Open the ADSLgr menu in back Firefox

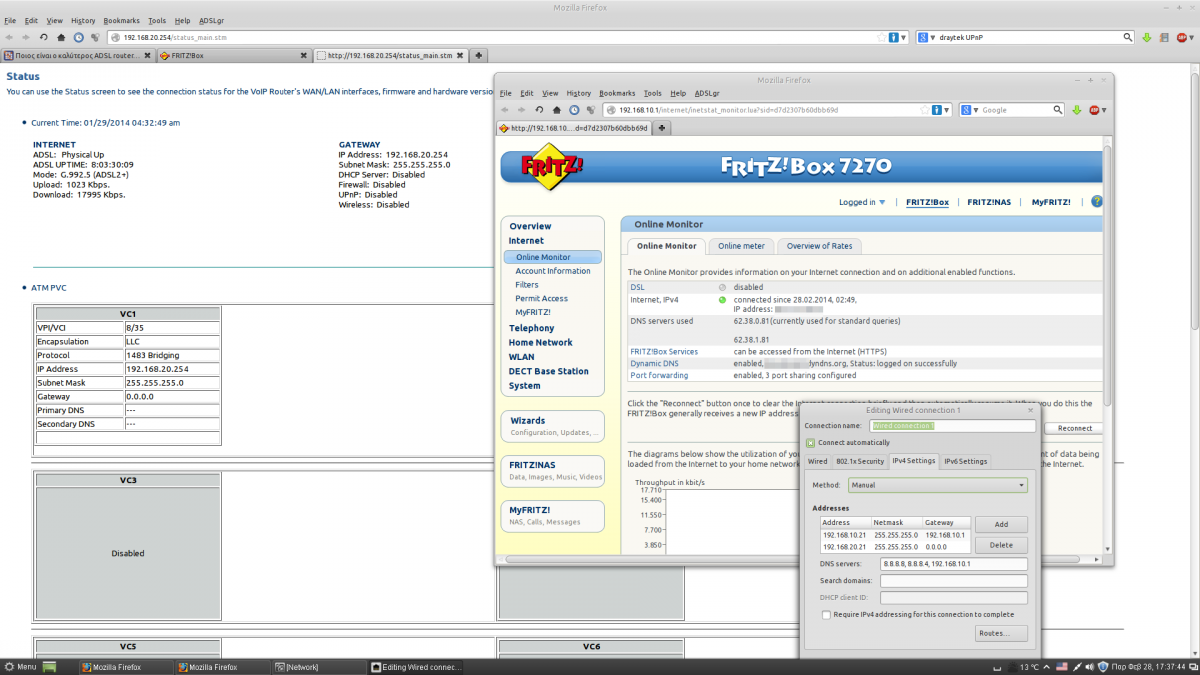pyautogui.click(x=212, y=20)
